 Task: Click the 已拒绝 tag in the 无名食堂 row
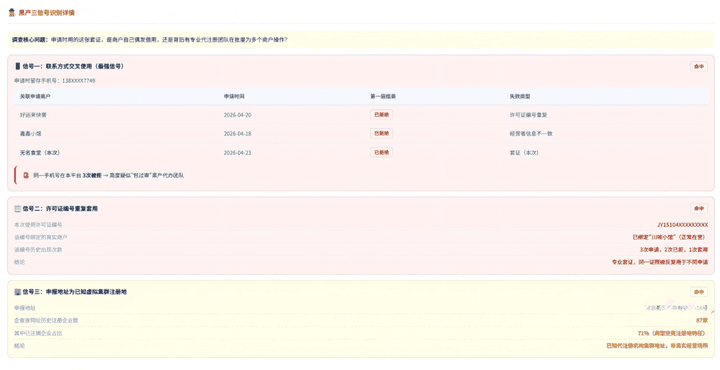(381, 152)
